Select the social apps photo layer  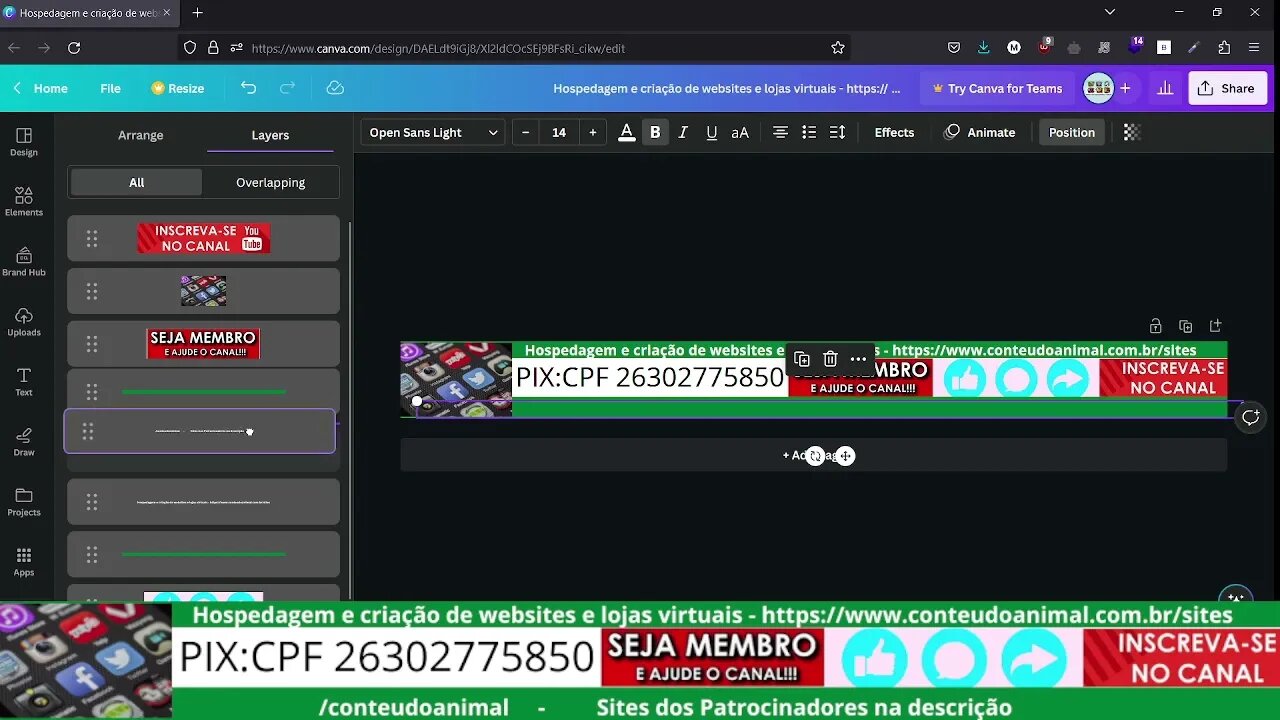point(203,291)
